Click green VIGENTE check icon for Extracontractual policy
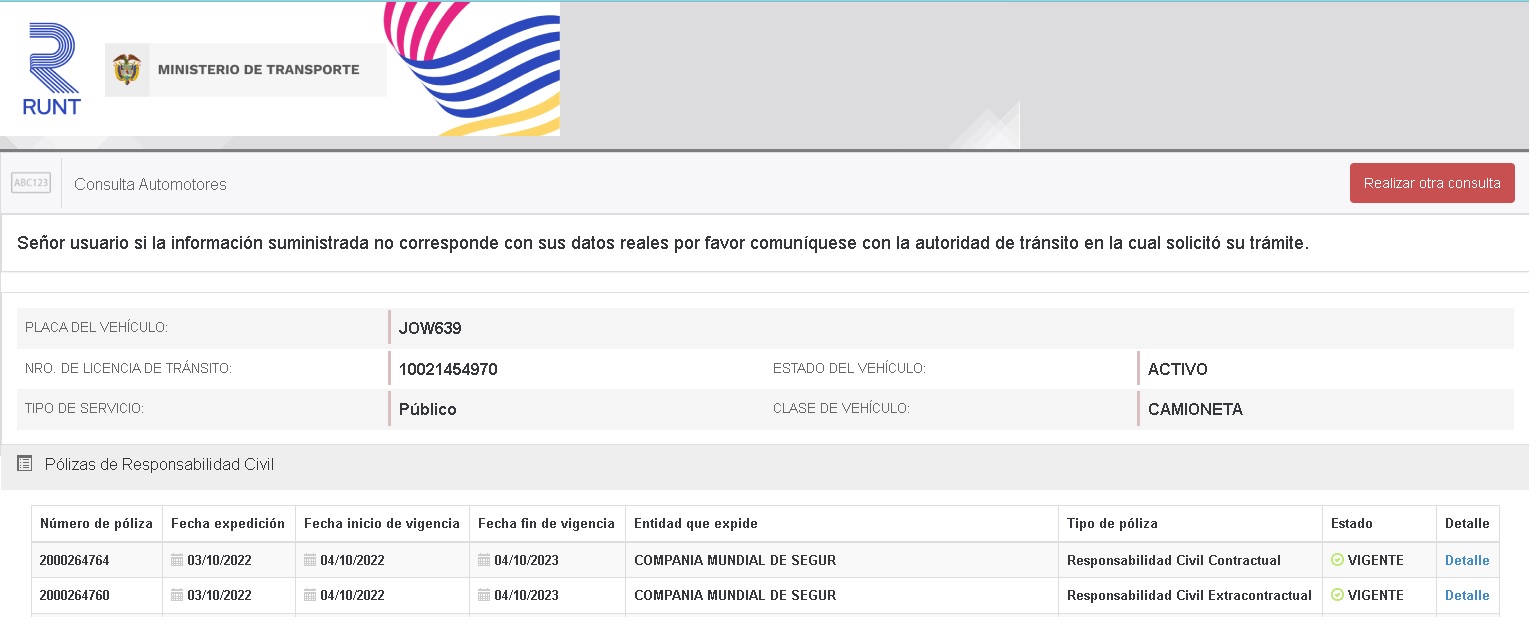The width and height of the screenshot is (1530, 630). click(x=1337, y=595)
